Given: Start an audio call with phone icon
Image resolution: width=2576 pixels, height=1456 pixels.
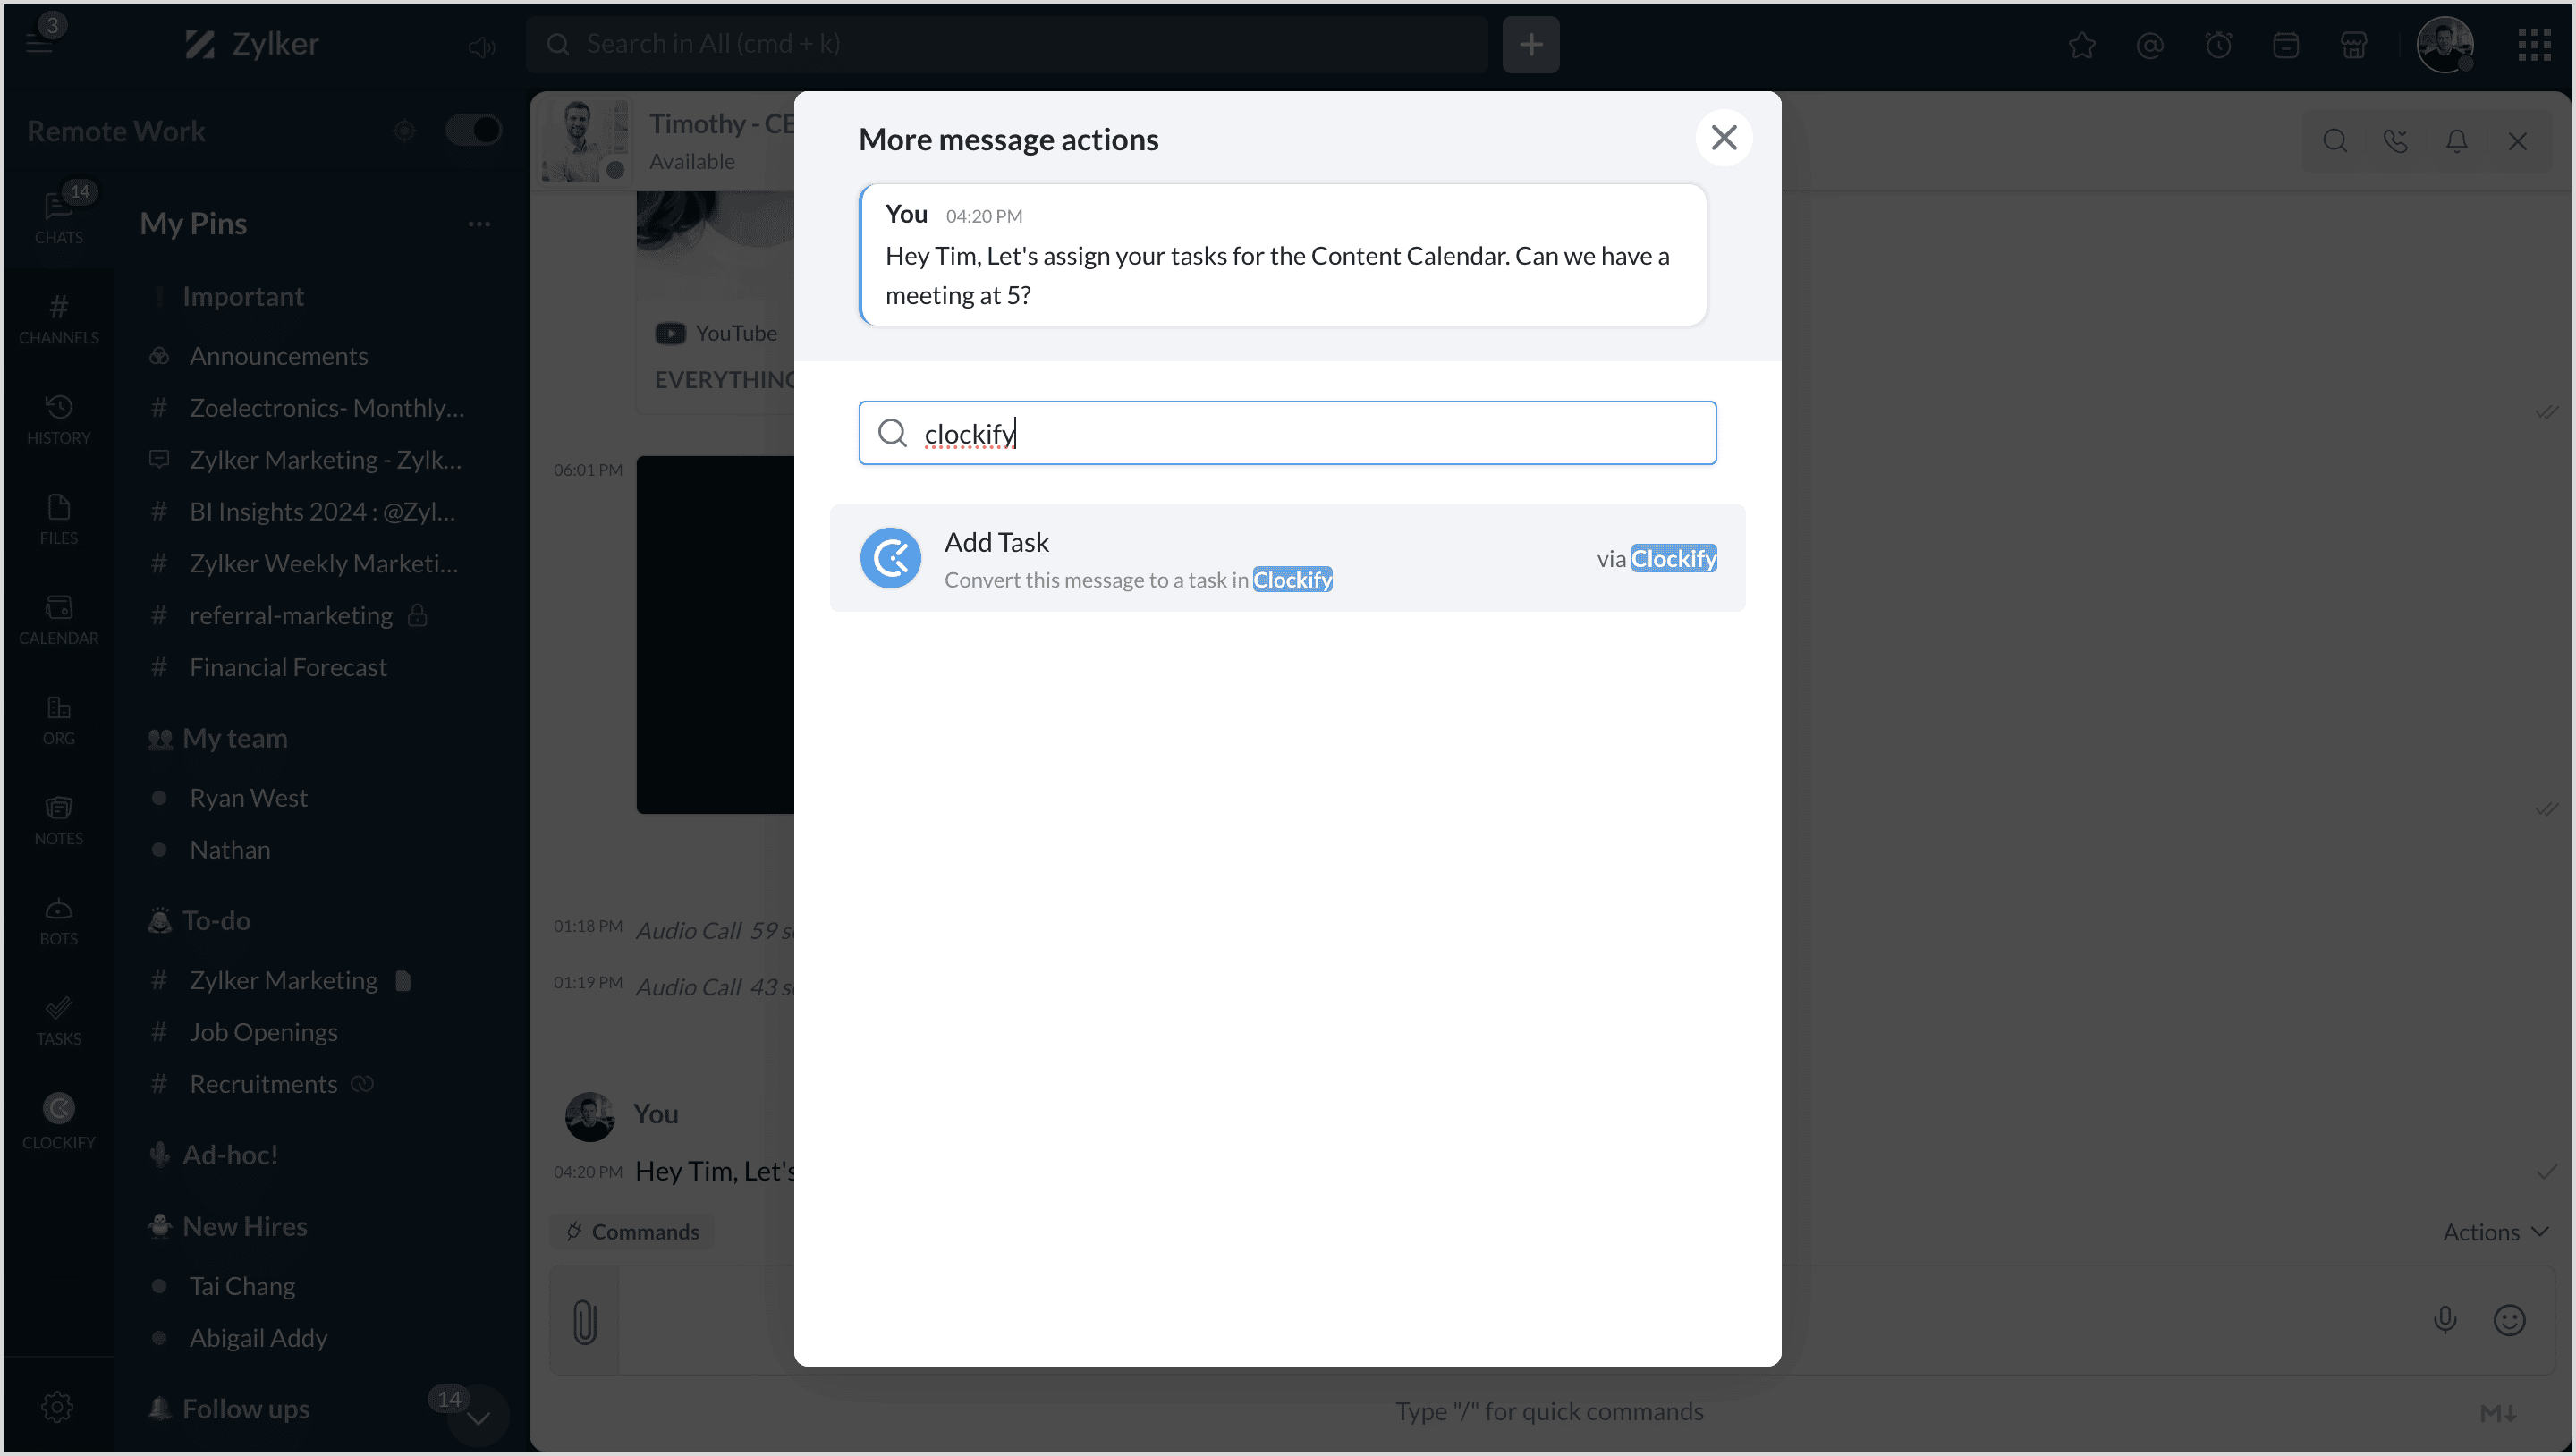Looking at the screenshot, I should pyautogui.click(x=2396, y=141).
